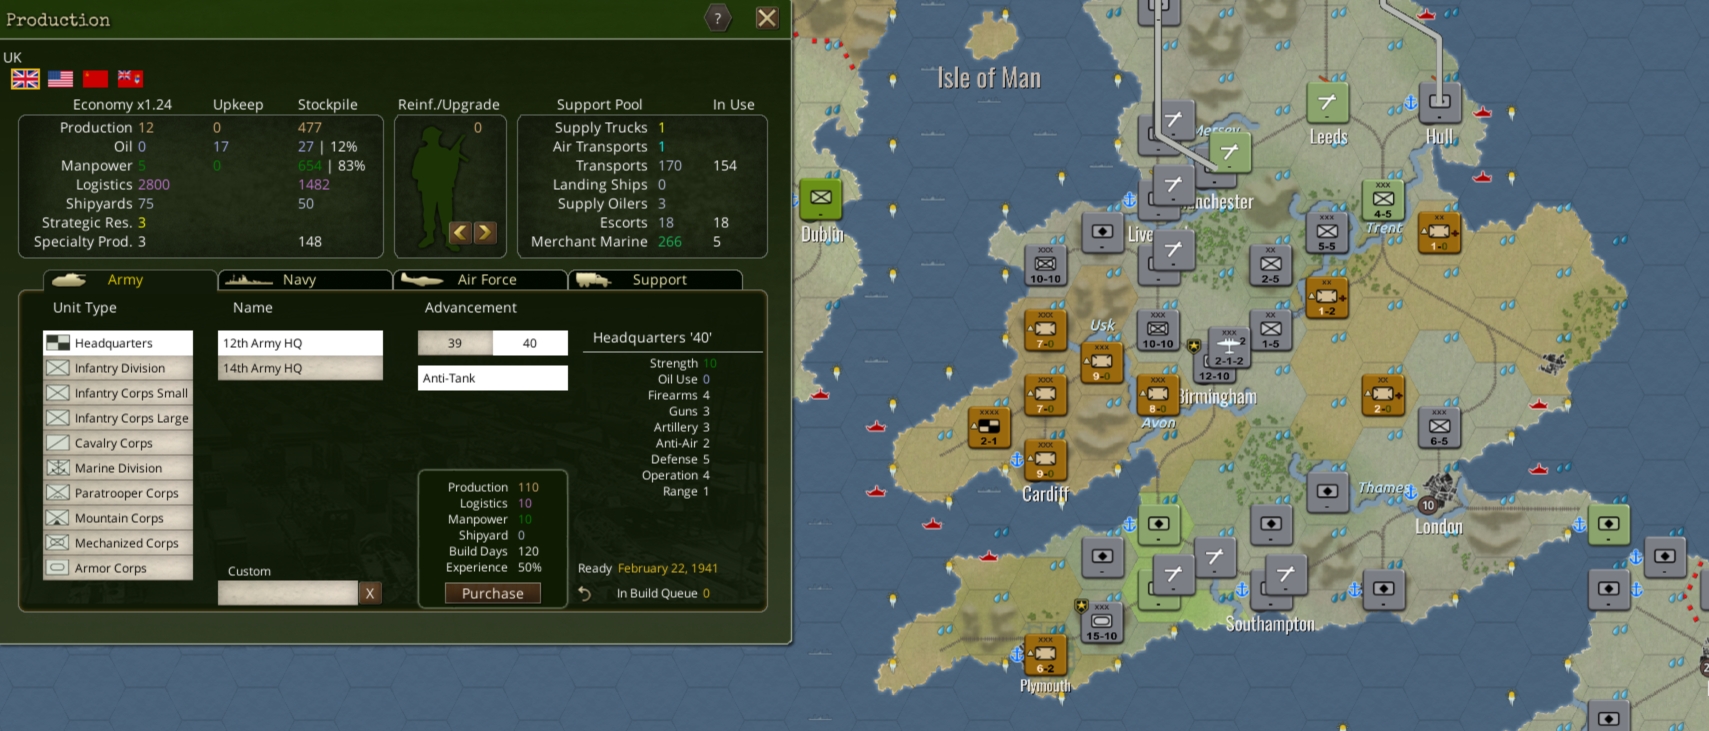
Task: Select advancement year 40
Action: 530,343
